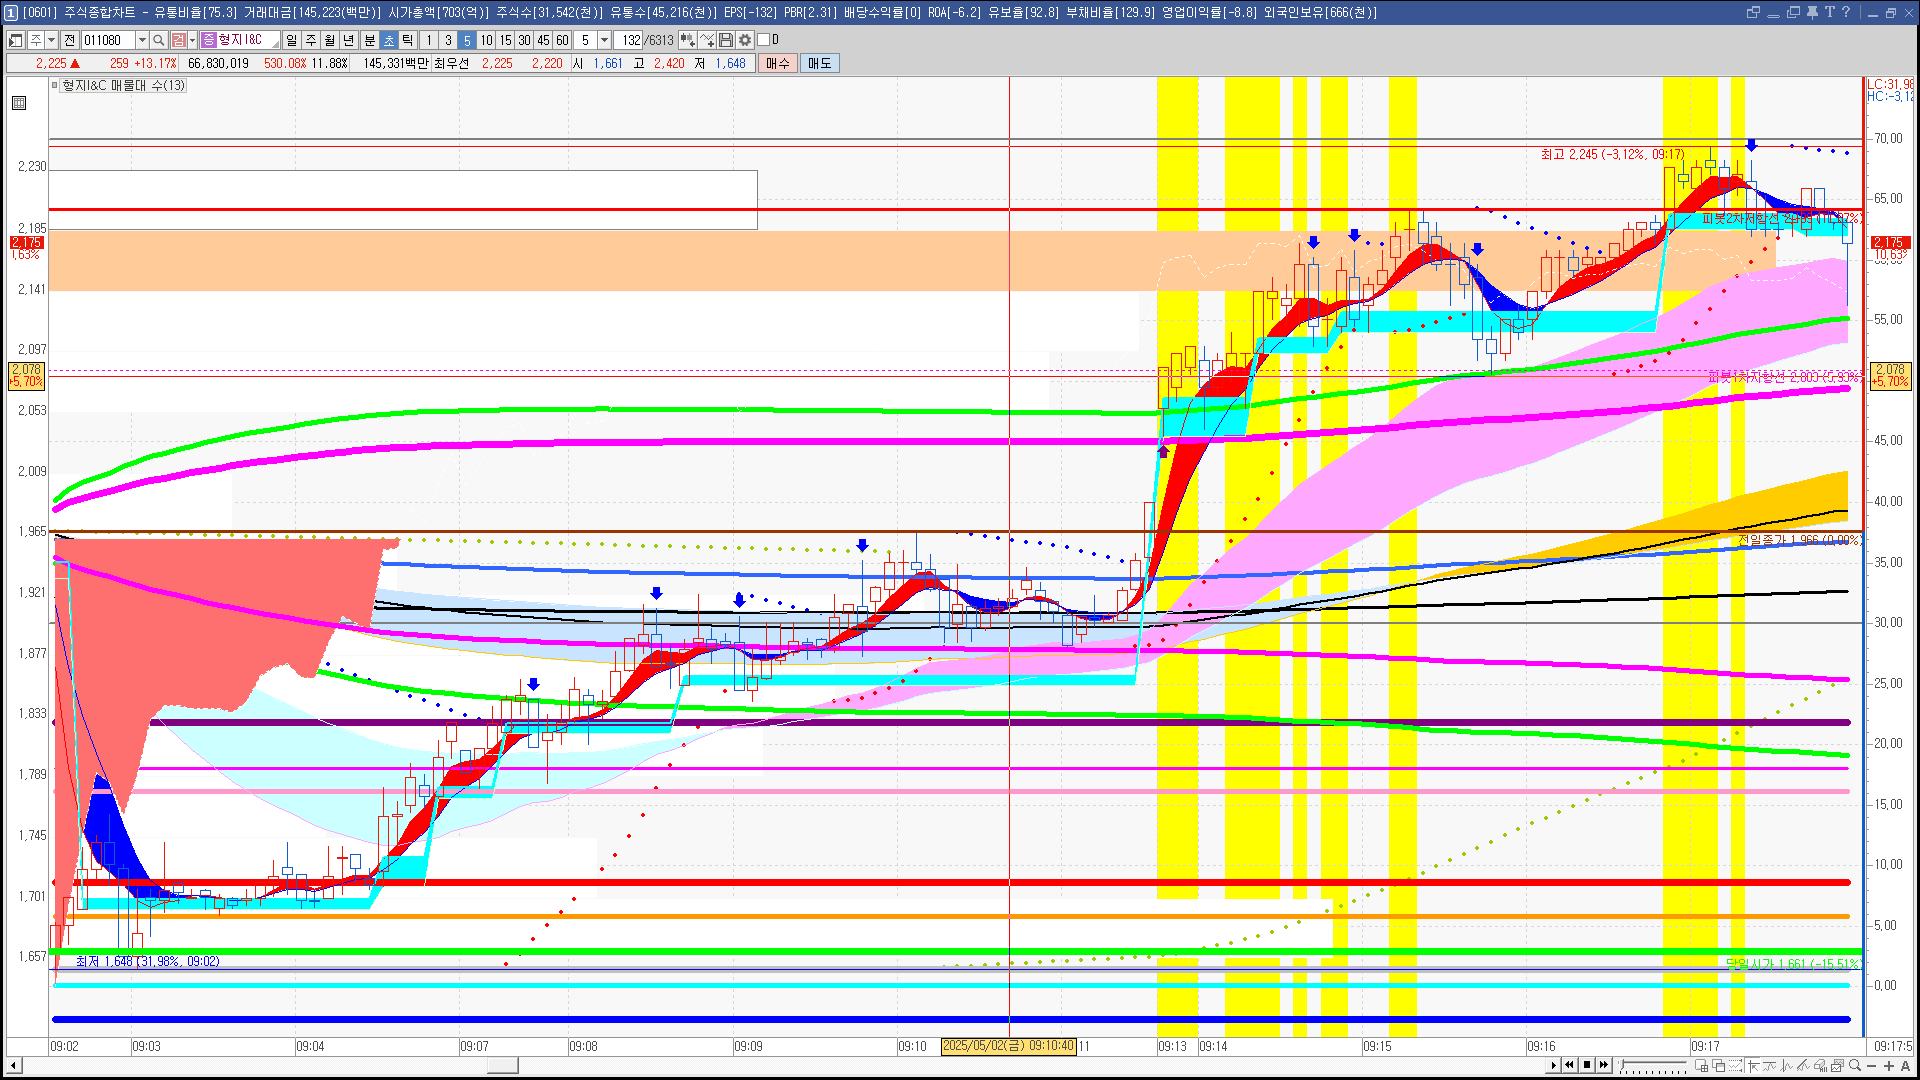1920x1080 pixels.
Task: Open the interval value 5 dropdown
Action: pyautogui.click(x=604, y=40)
